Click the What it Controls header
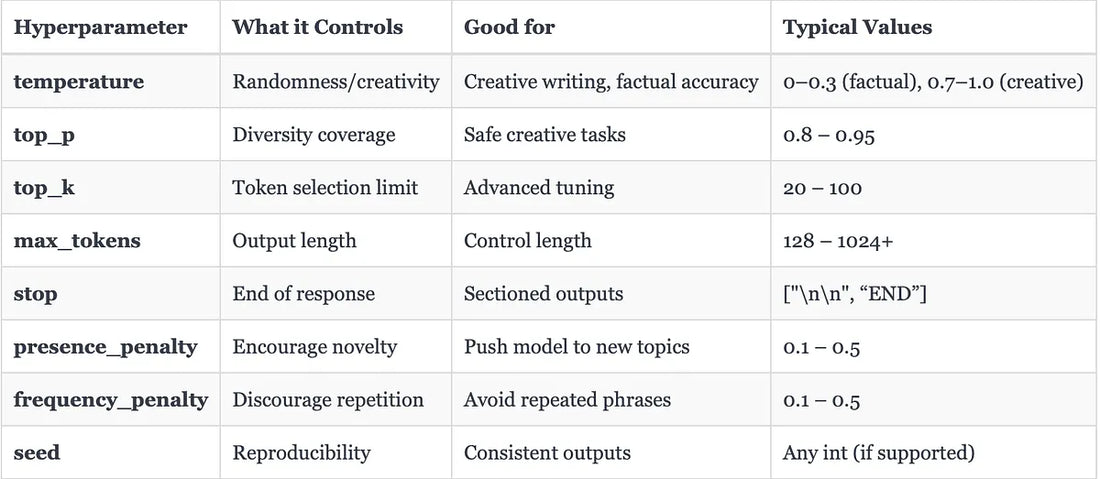1100x479 pixels. [318, 27]
